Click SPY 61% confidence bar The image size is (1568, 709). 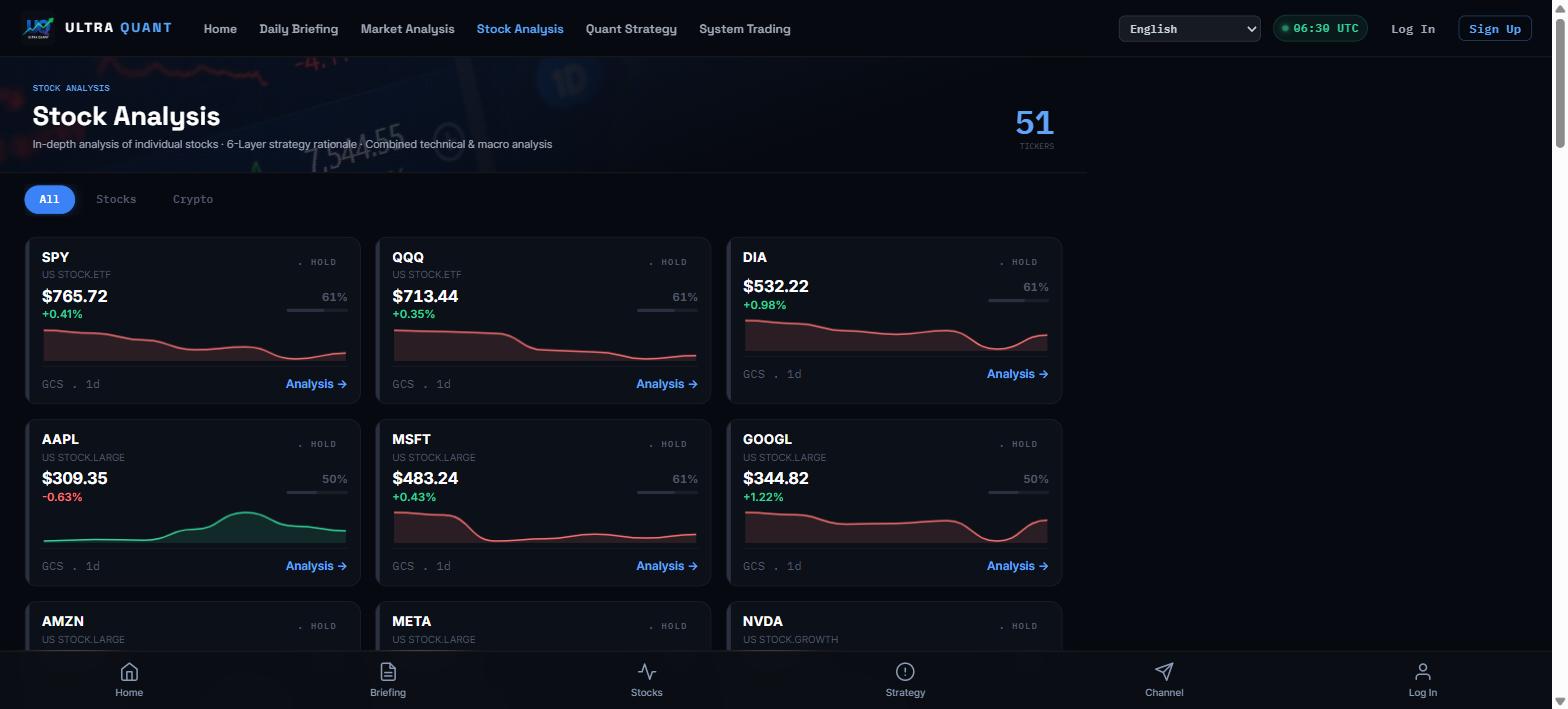[x=317, y=310]
